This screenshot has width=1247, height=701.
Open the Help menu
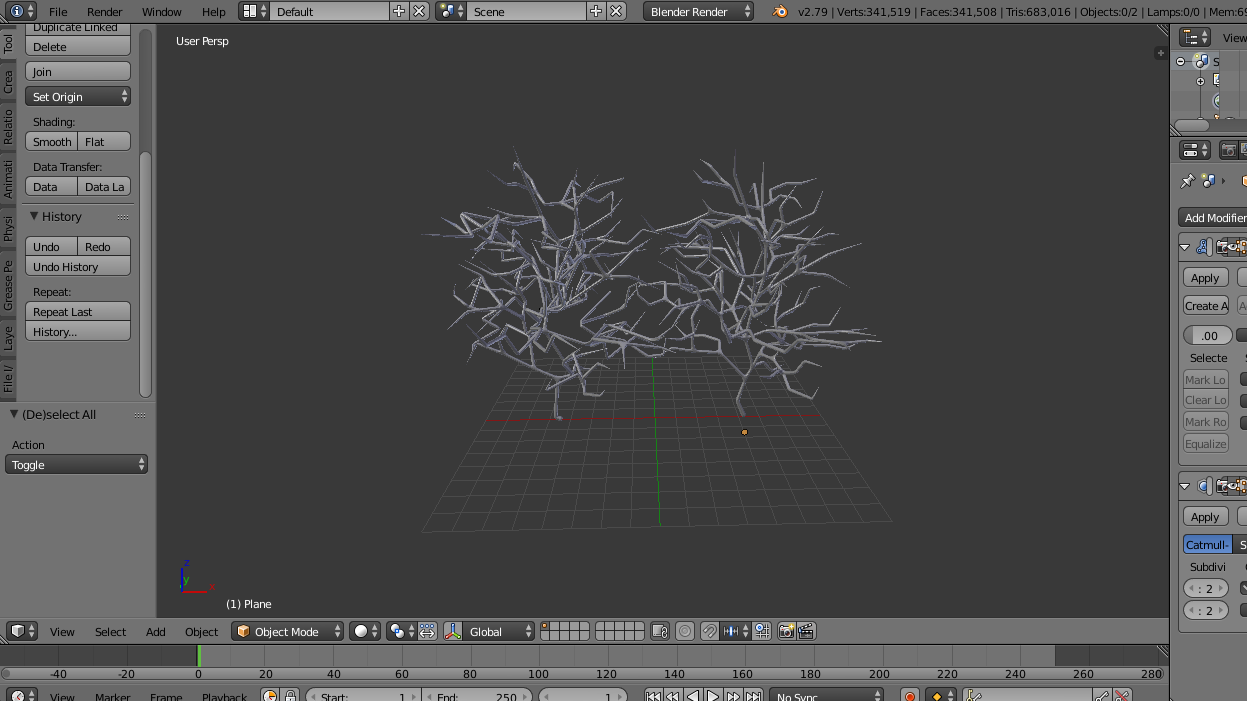click(213, 12)
